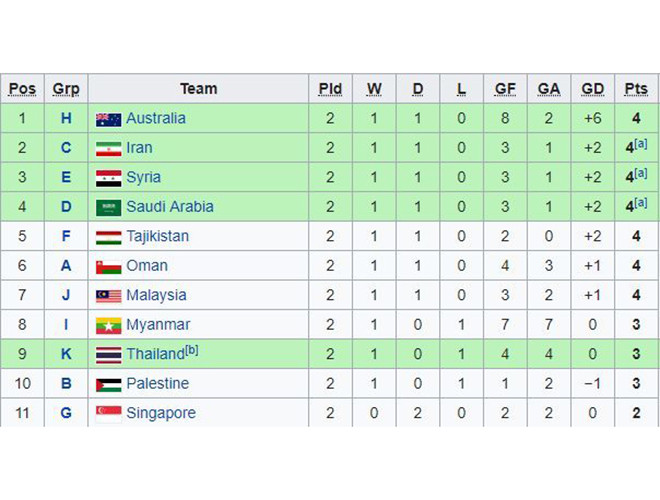660x500 pixels.
Task: Follow the Tajikistan team link
Action: coord(157,237)
